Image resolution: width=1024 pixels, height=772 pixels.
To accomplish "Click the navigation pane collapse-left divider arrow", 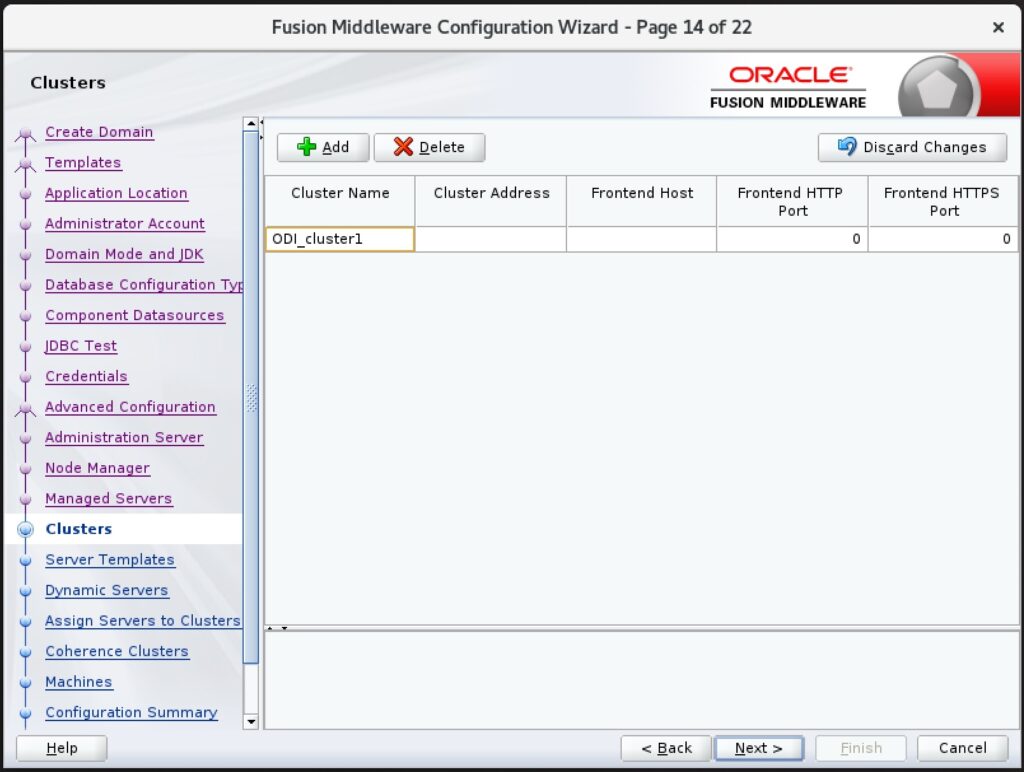I will click(261, 122).
